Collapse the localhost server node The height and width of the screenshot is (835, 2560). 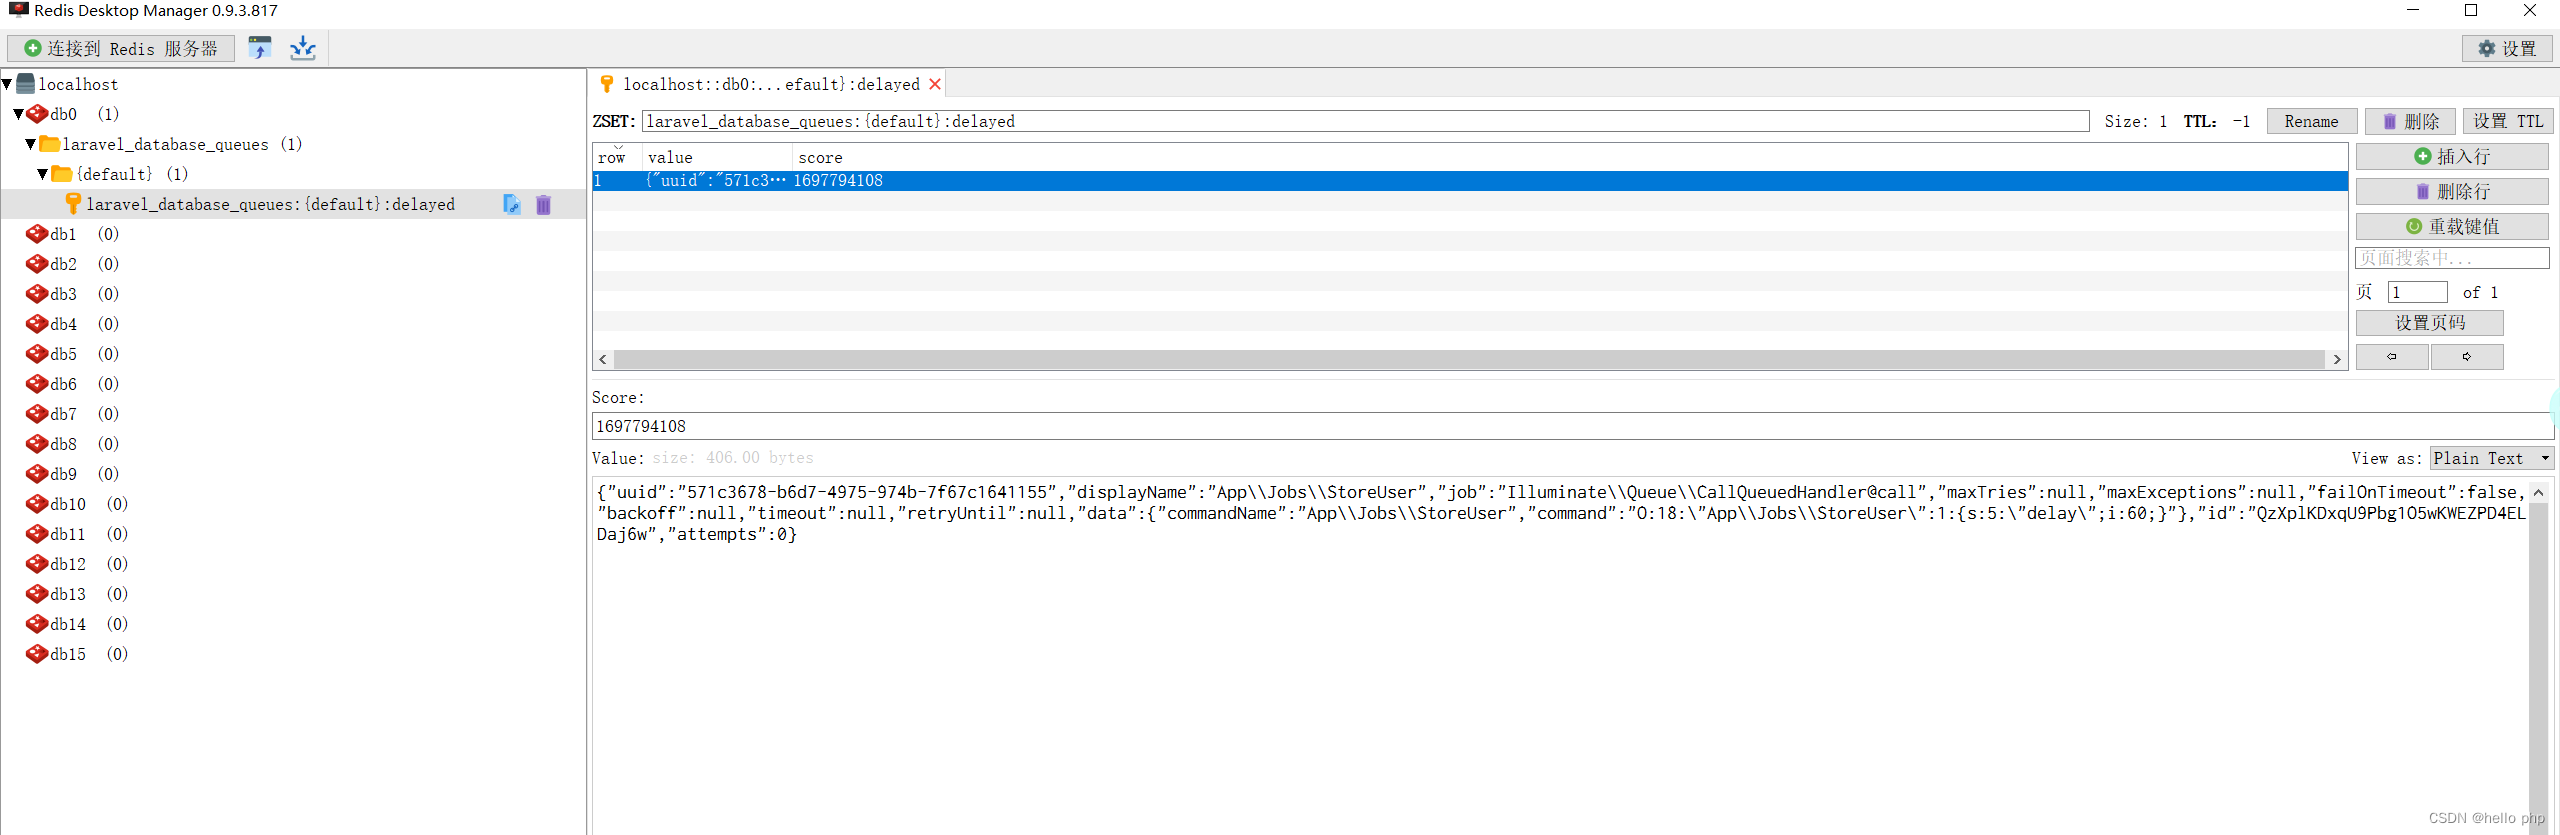8,84
